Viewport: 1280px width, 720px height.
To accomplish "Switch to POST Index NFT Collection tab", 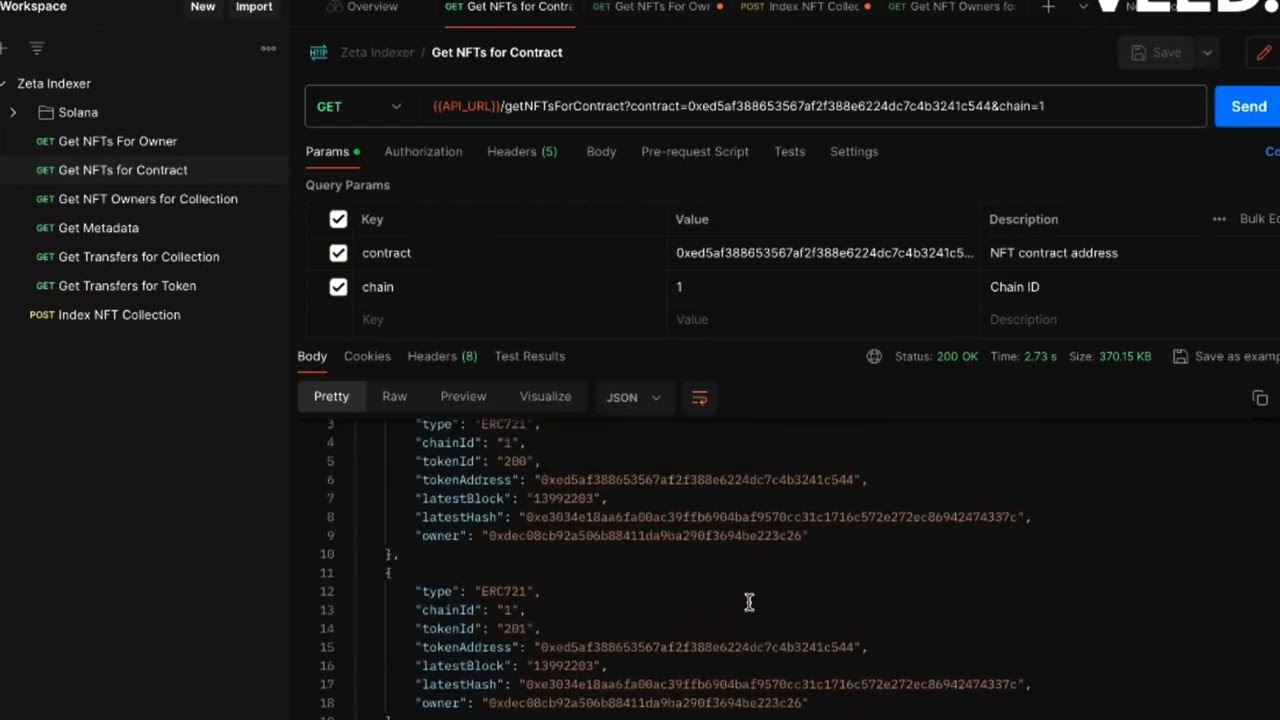I will (805, 7).
